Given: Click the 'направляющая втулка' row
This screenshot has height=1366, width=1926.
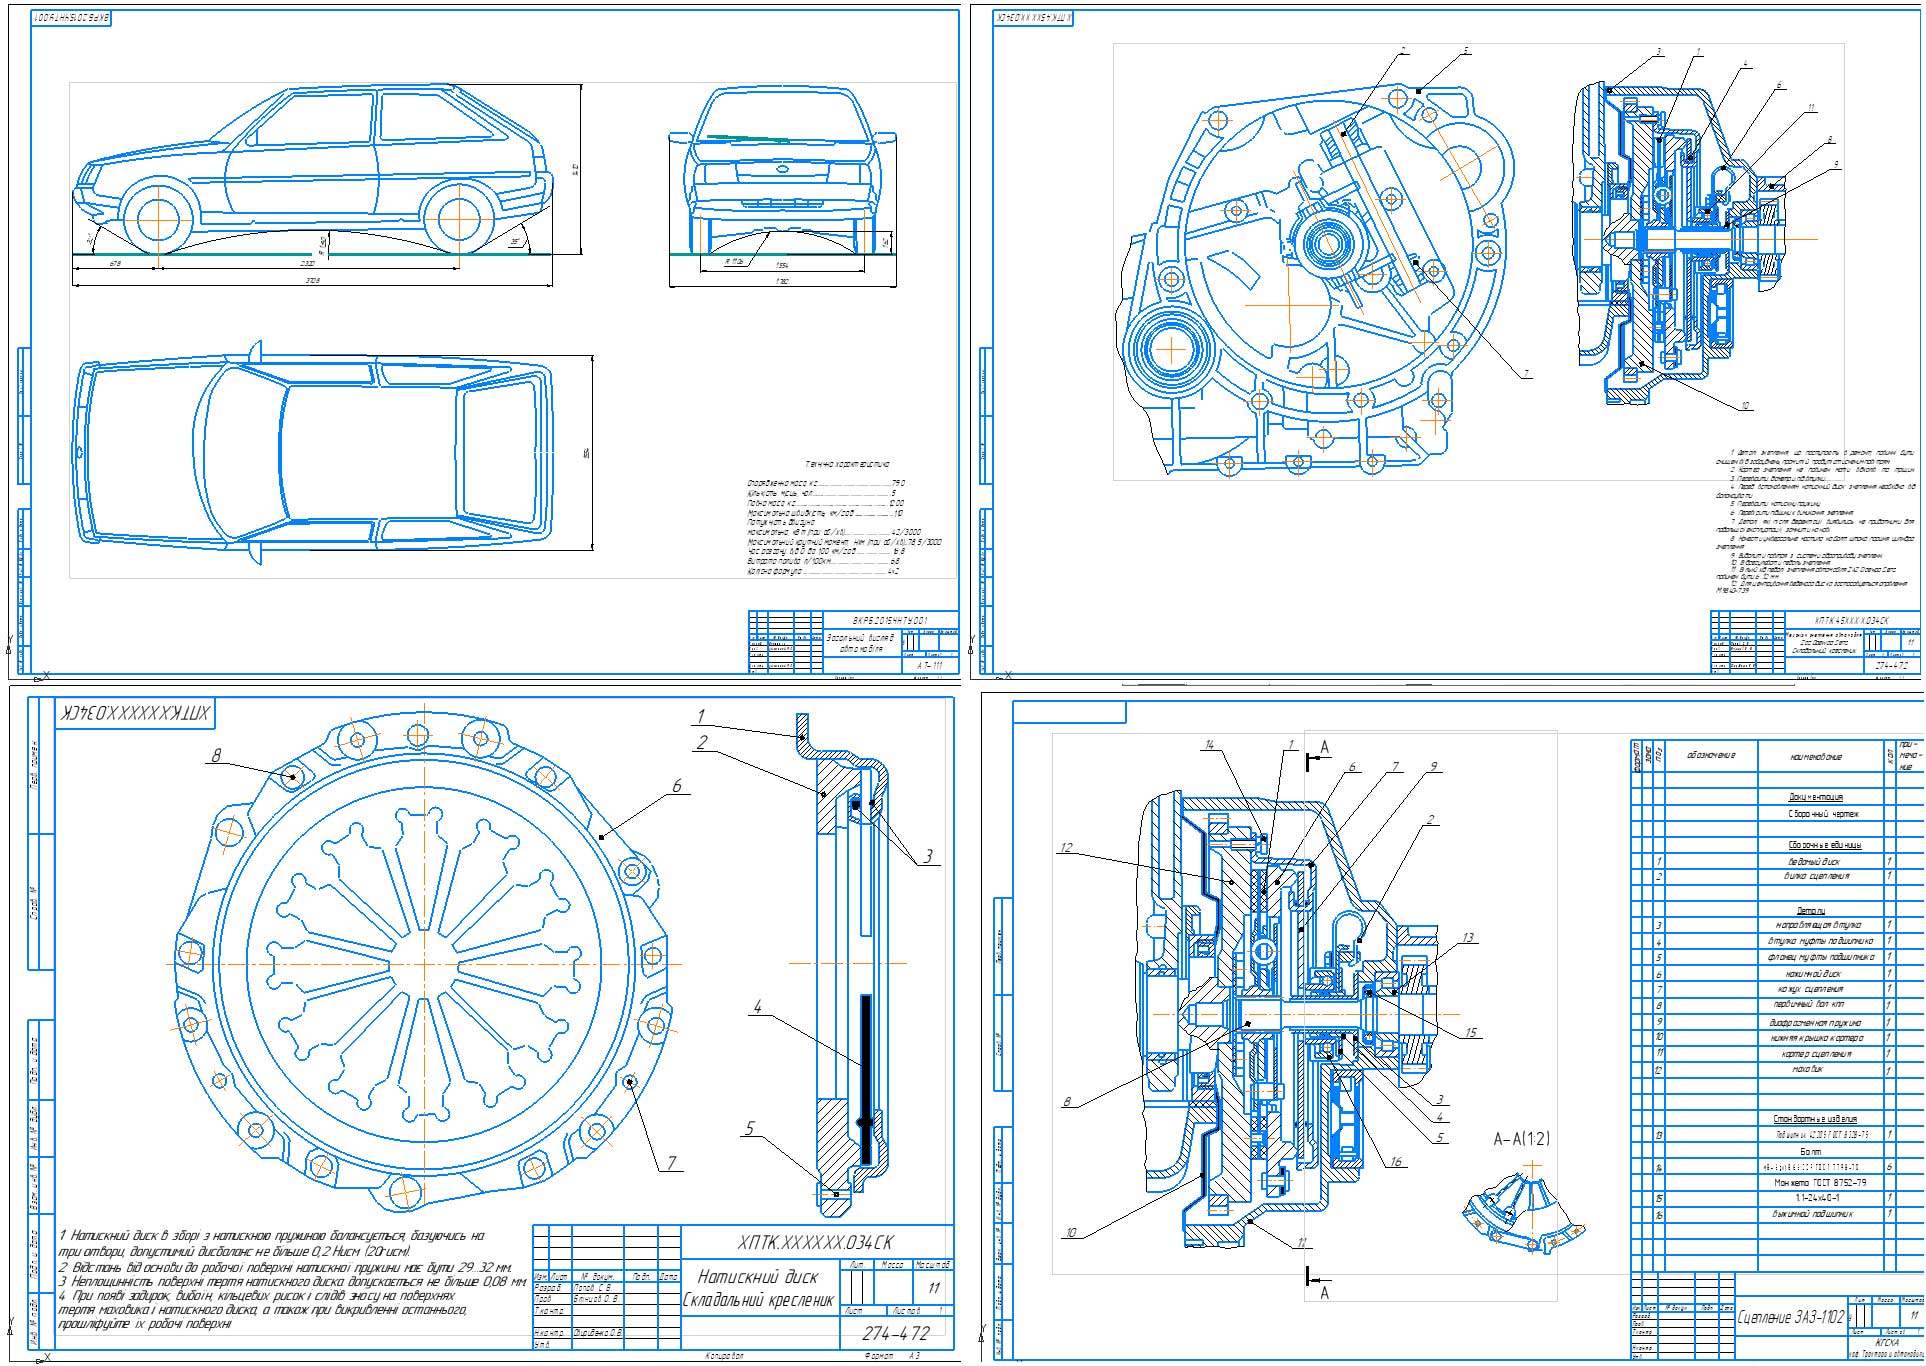Looking at the screenshot, I should point(1817,925).
